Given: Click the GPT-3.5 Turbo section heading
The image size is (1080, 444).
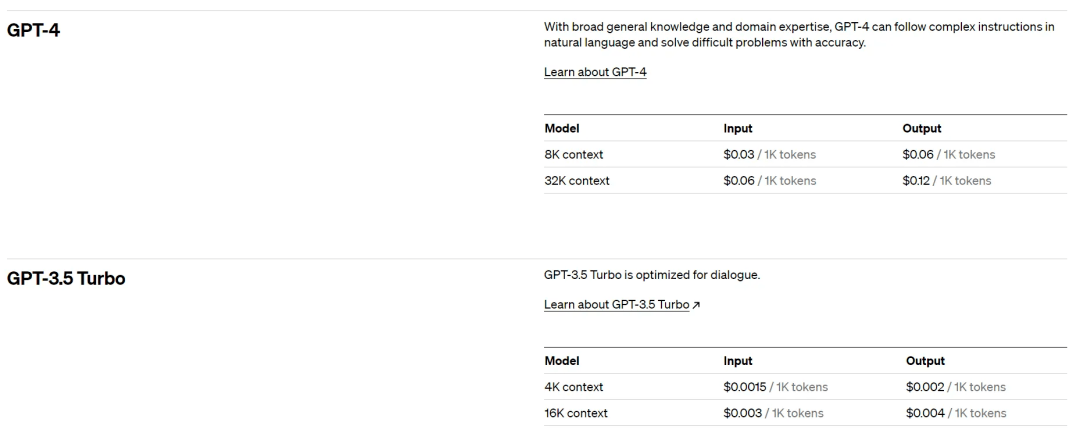Looking at the screenshot, I should tap(66, 278).
